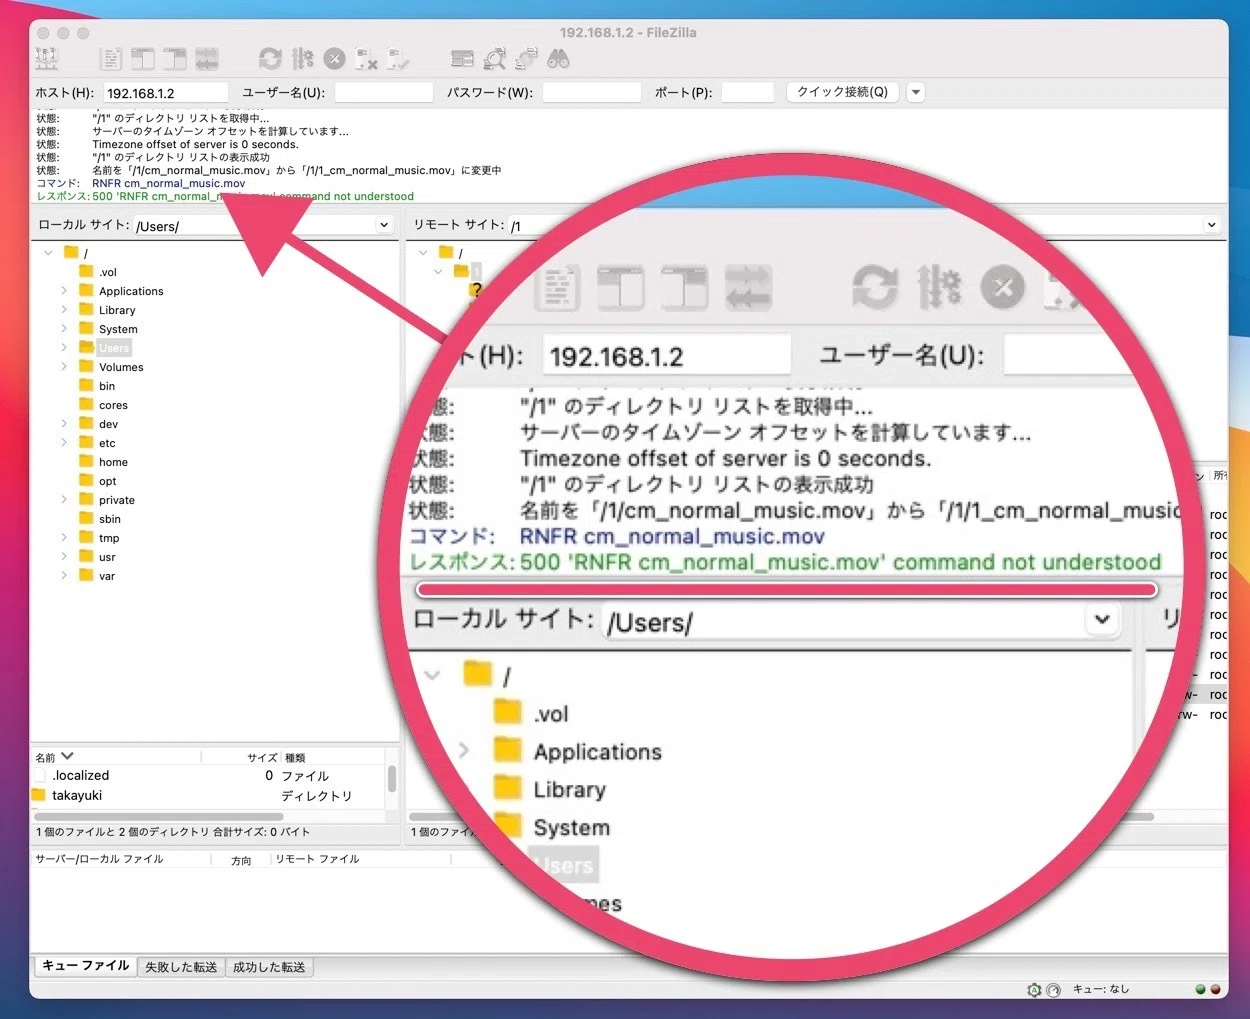Open the リモート サイト path dropdown
The height and width of the screenshot is (1019, 1250).
tap(1211, 225)
